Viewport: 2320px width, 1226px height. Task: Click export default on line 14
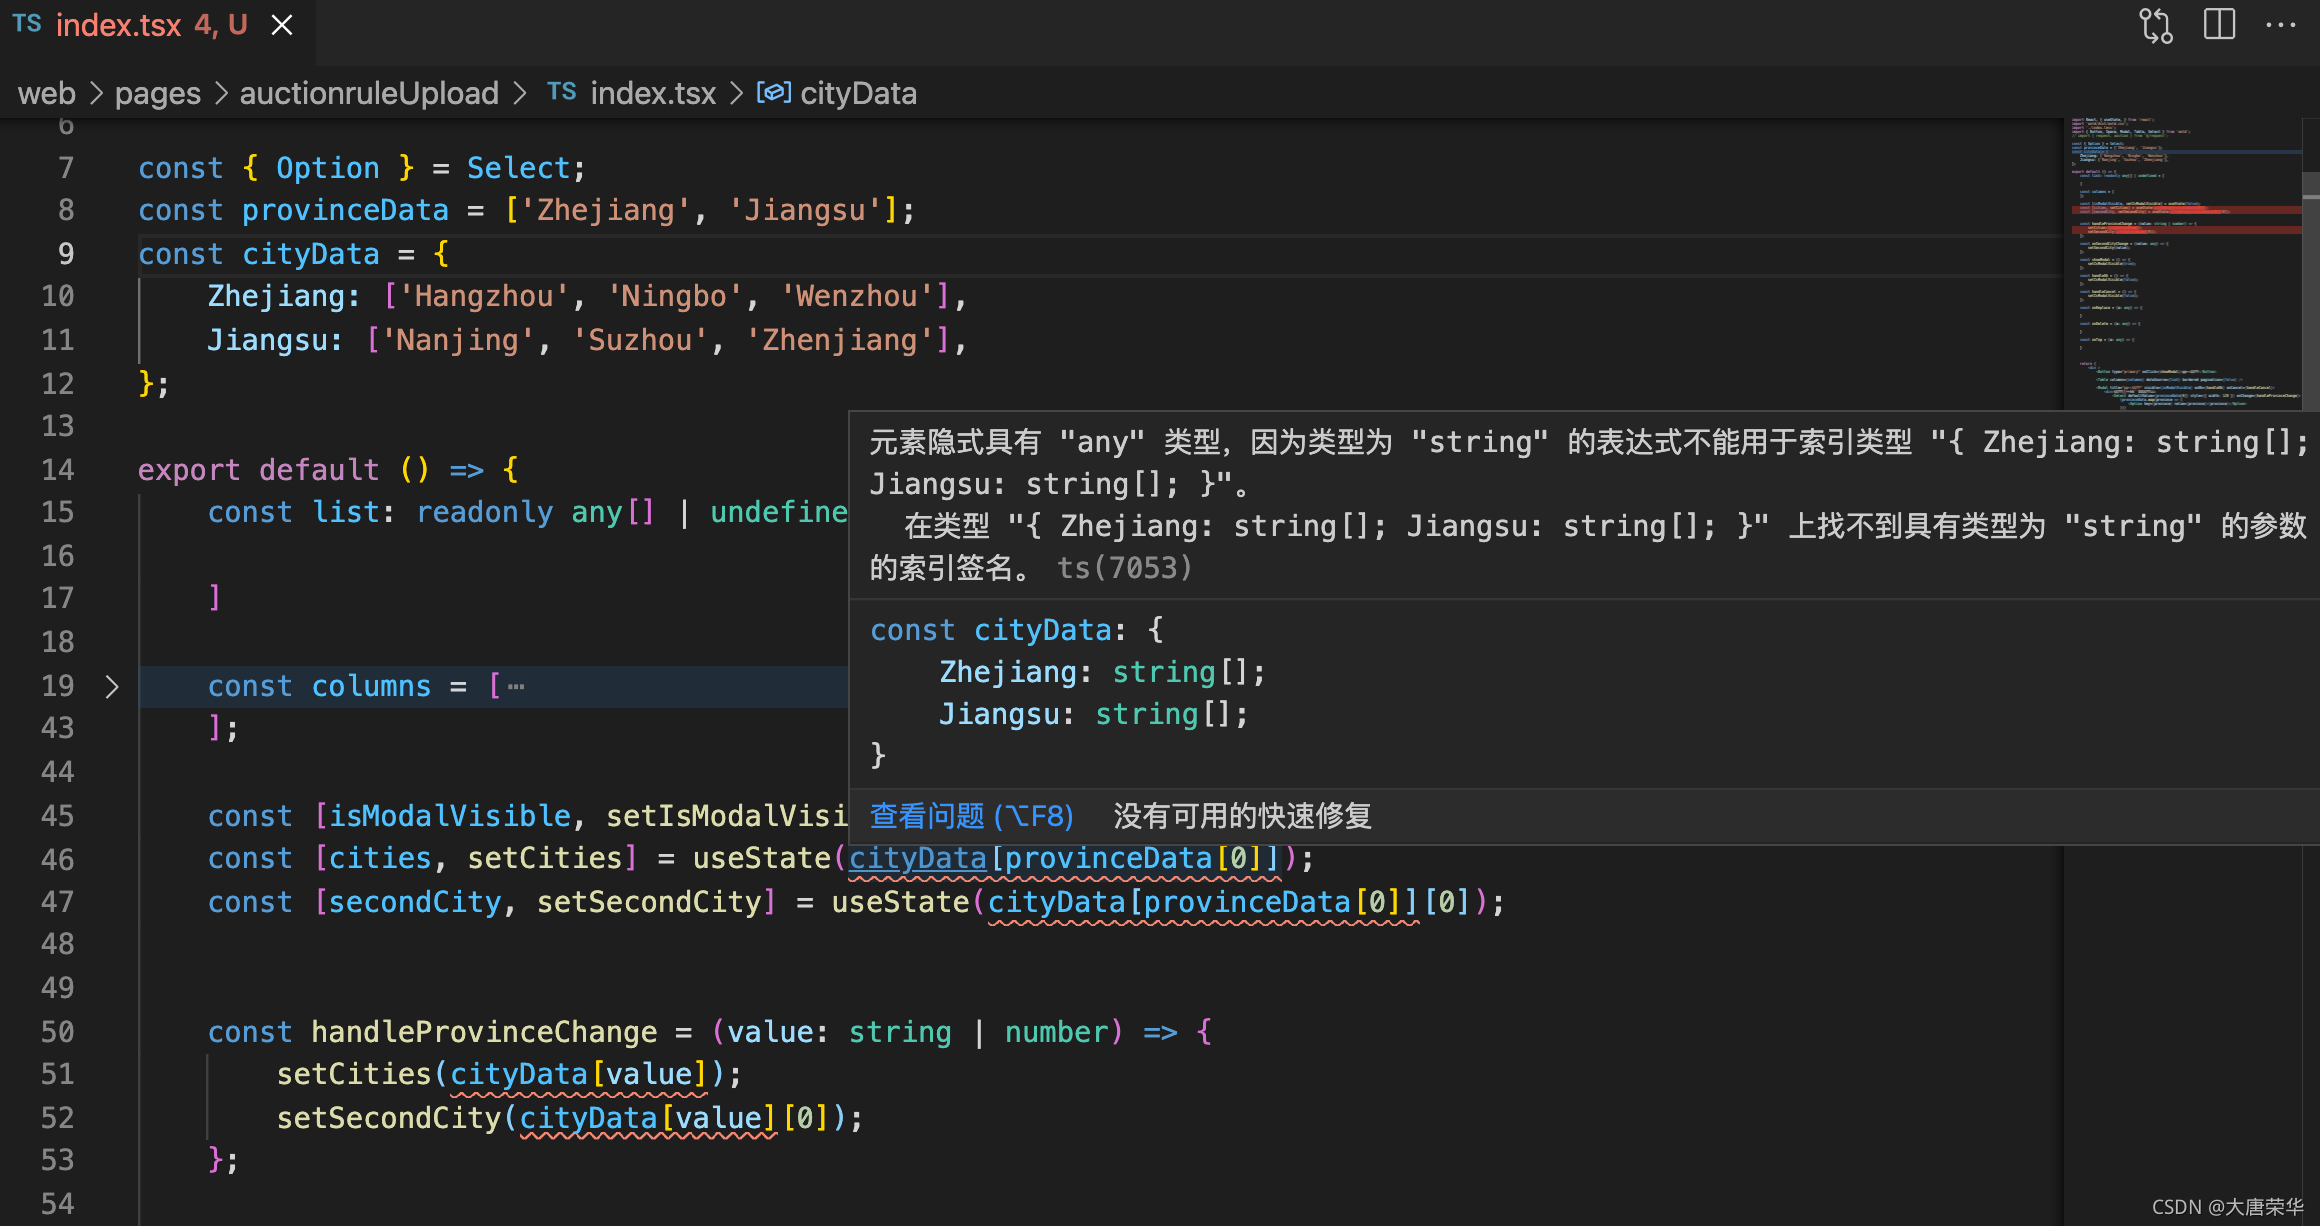[259, 470]
